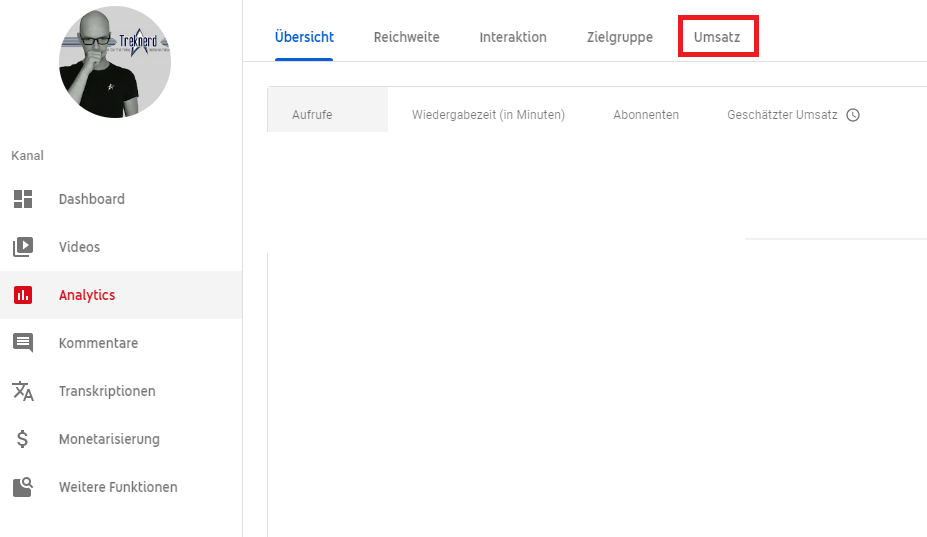
Task: Go to the Zielgruppe tab
Action: coord(620,37)
